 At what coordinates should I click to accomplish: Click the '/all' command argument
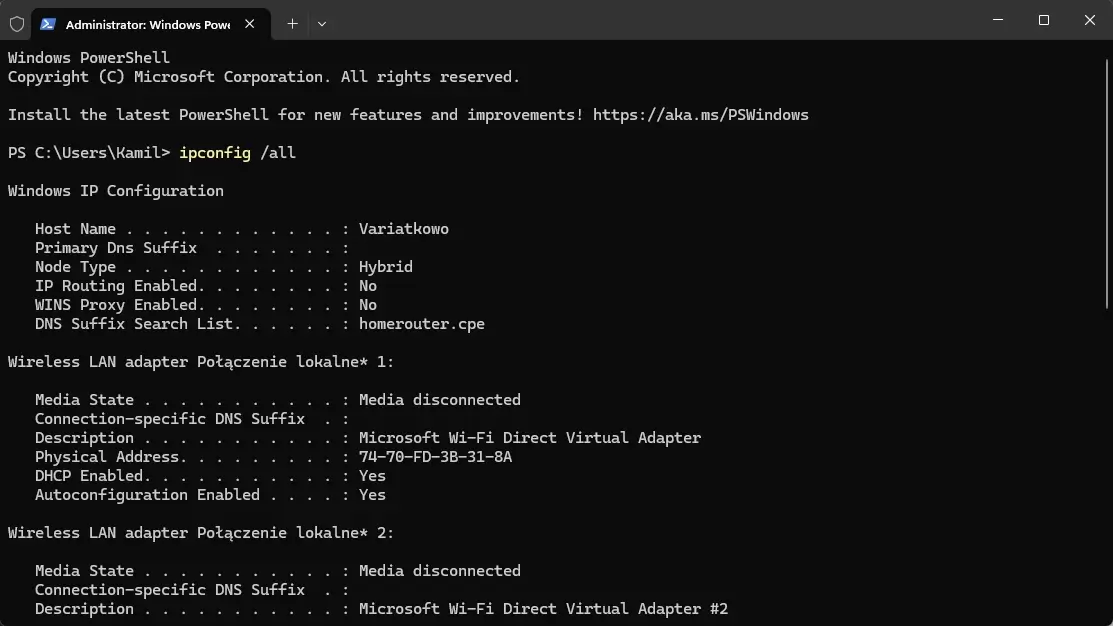pos(278,153)
